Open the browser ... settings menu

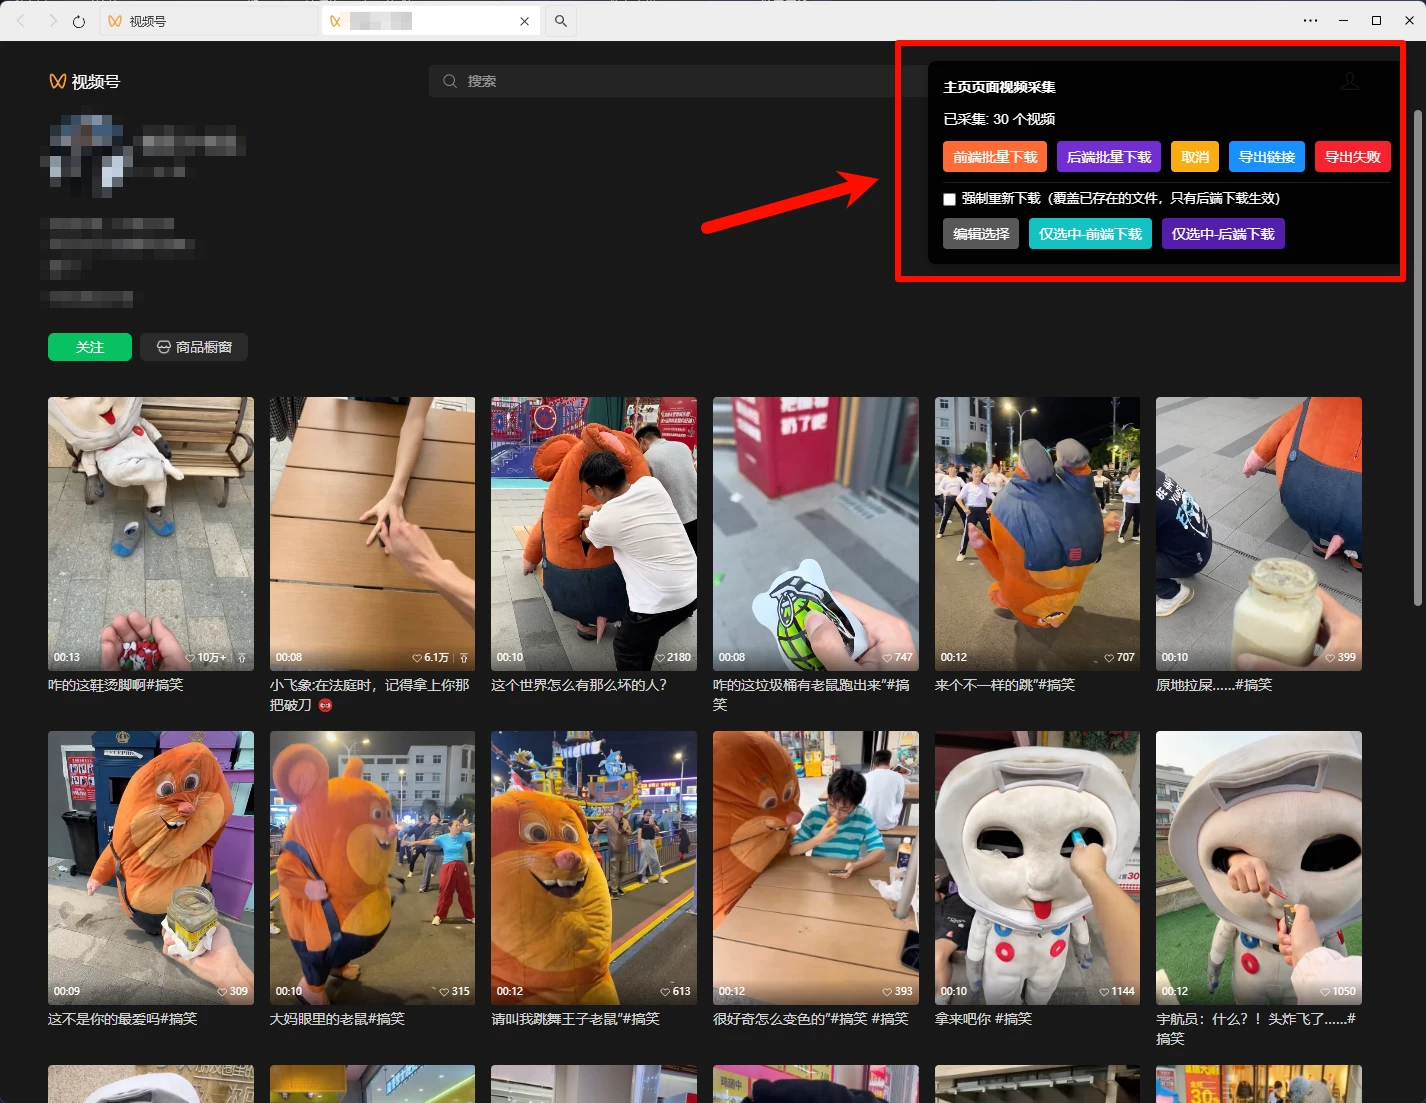pyautogui.click(x=1310, y=20)
